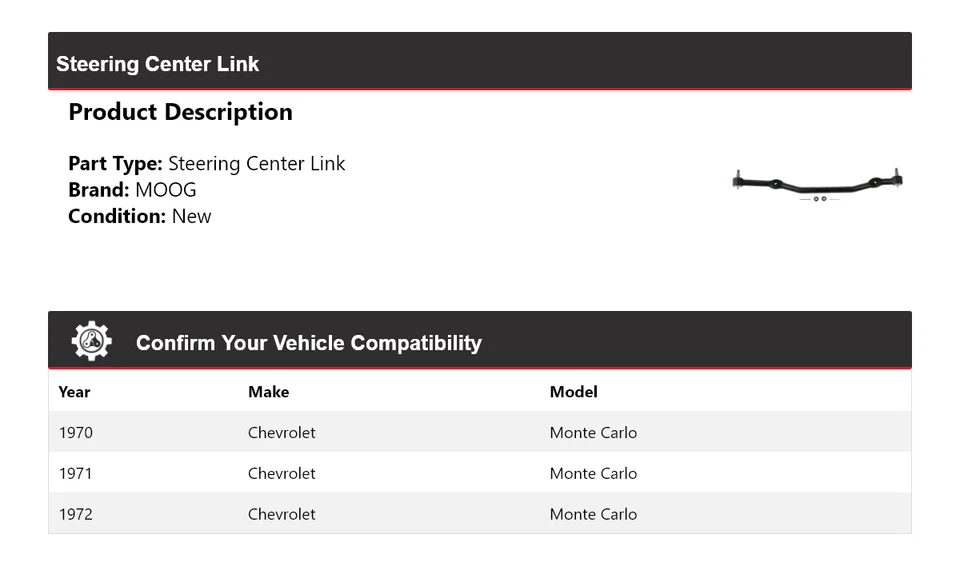Select the 1972 year row

76,514
